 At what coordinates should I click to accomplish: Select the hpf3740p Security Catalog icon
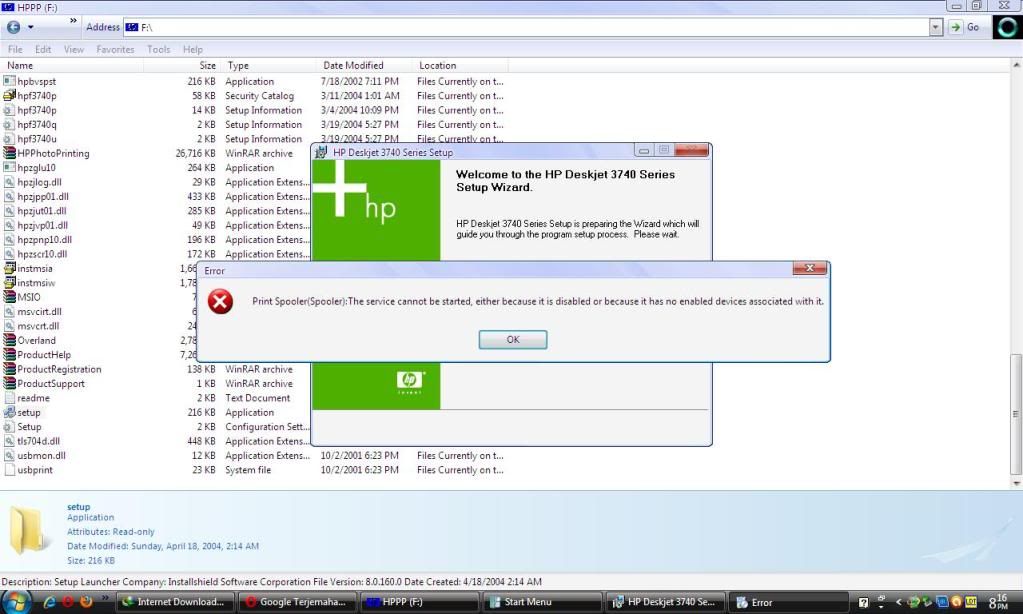point(9,95)
